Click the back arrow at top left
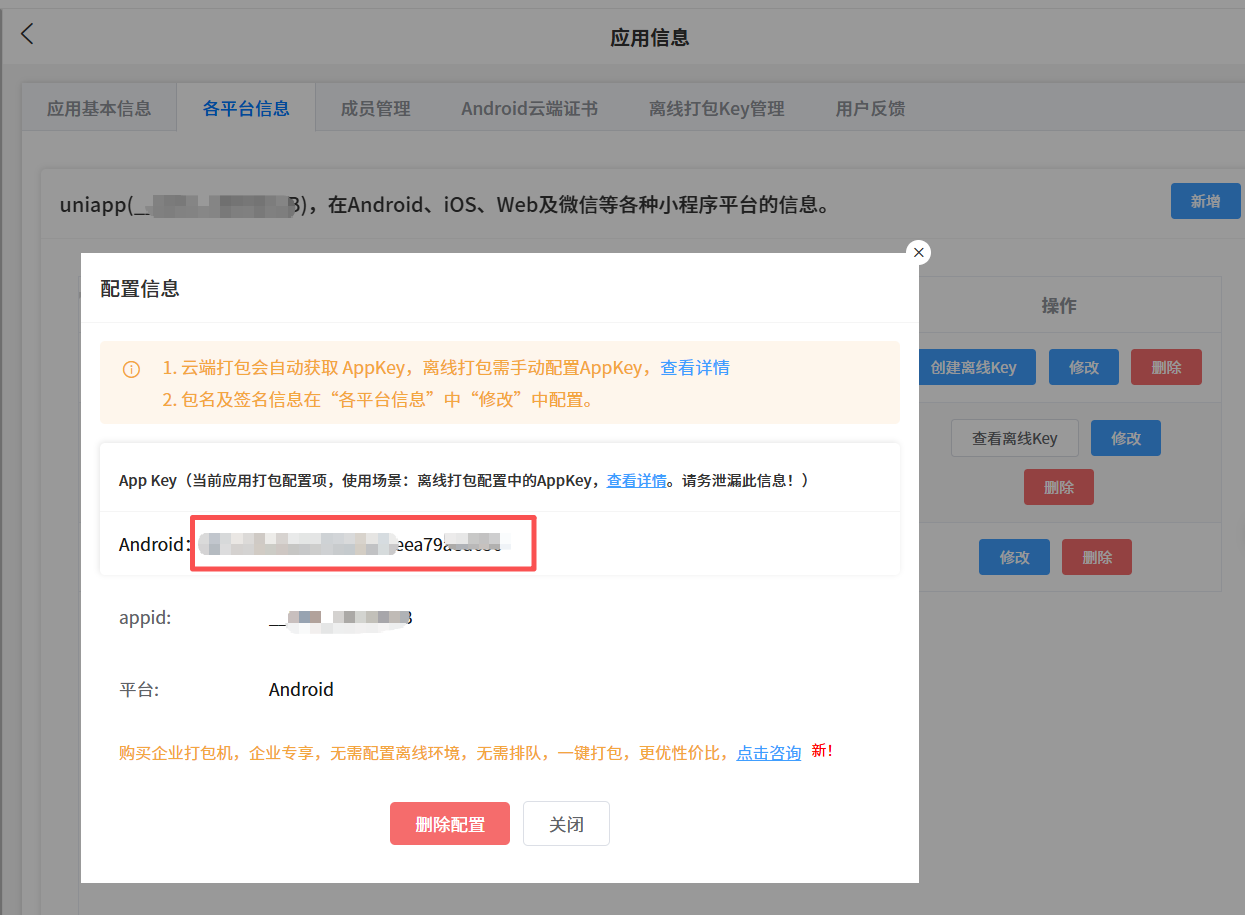The height and width of the screenshot is (915, 1245). coord(27,33)
